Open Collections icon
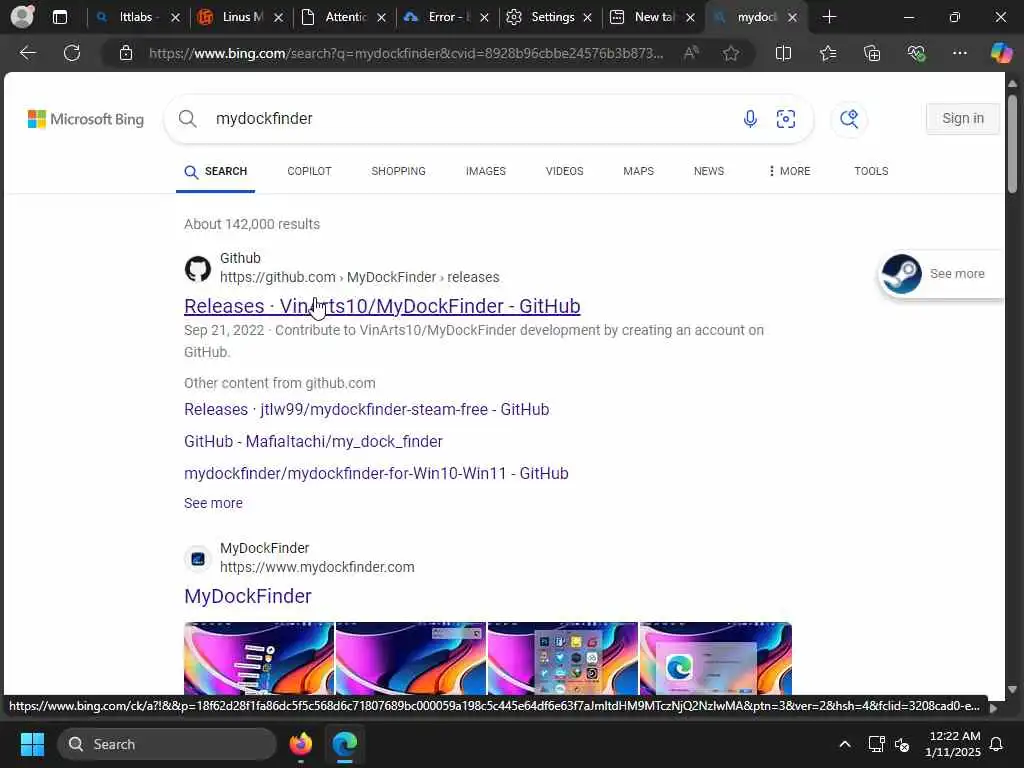This screenshot has height=768, width=1024. pos(872,53)
